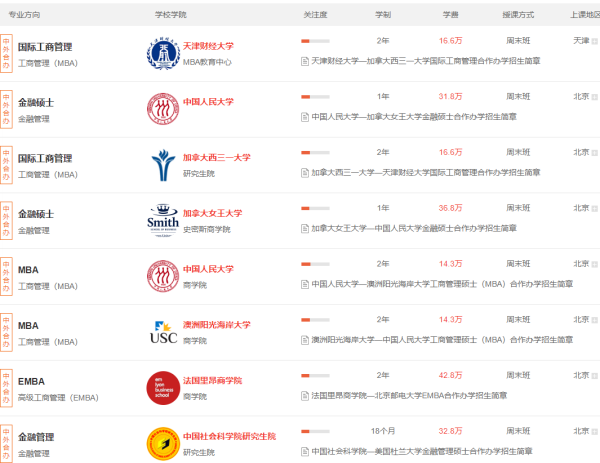
Task: Open the 澳洲阳光海岸大学 school name link
Action: (x=216, y=325)
